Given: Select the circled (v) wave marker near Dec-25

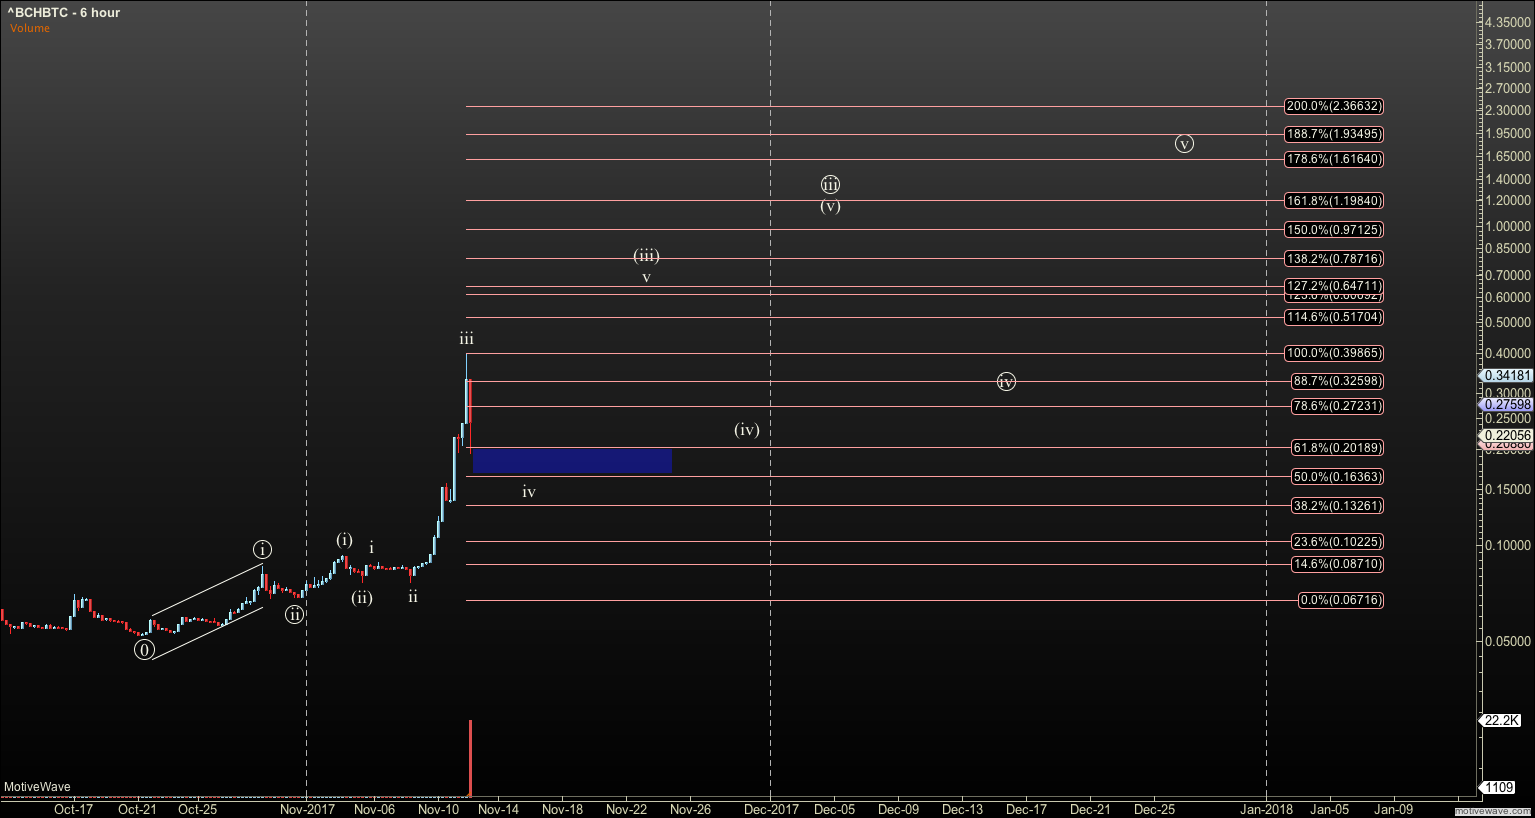Looking at the screenshot, I should 1184,143.
